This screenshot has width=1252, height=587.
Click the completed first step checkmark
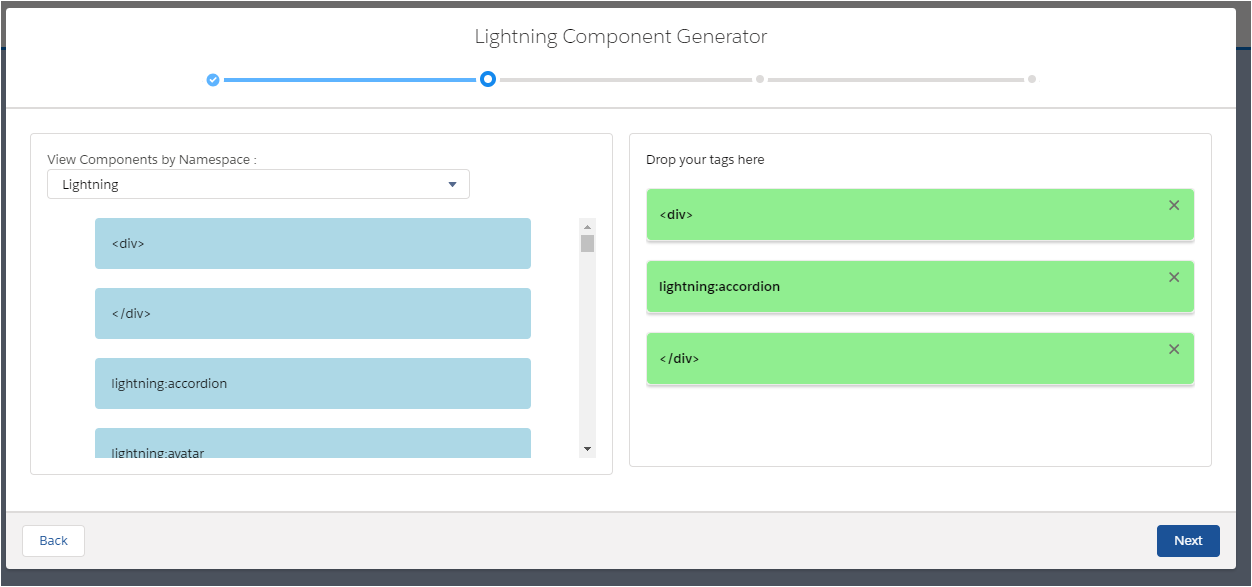click(x=213, y=80)
